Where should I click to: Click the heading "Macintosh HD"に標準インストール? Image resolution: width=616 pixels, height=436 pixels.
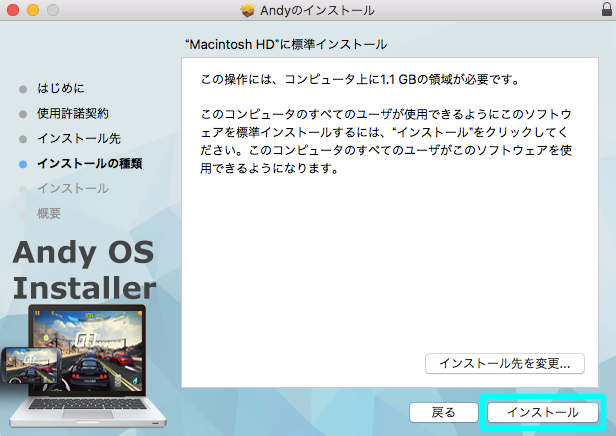(x=286, y=44)
